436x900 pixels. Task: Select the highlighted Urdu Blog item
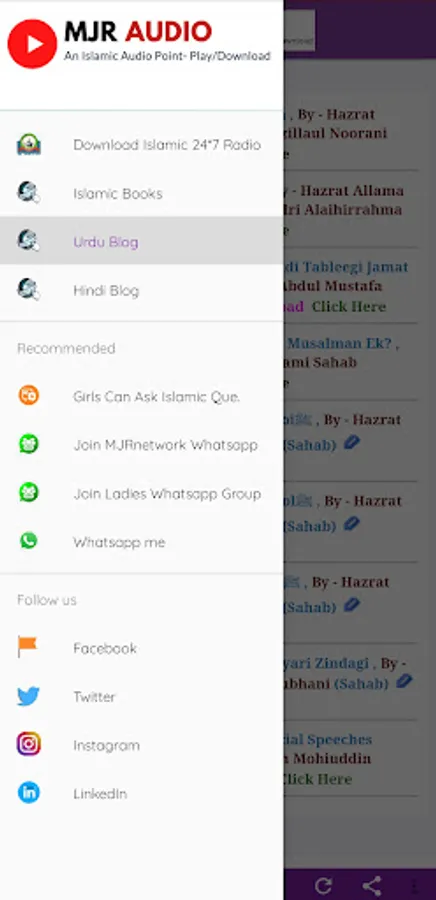point(142,241)
